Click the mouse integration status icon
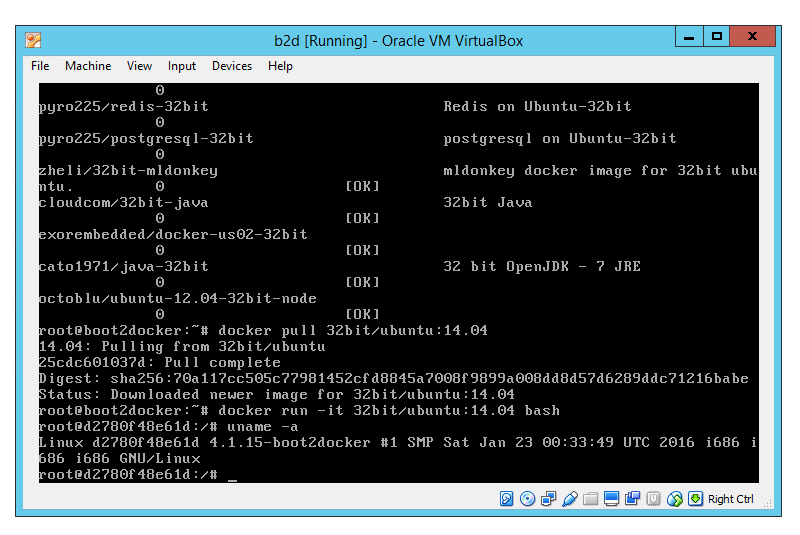Image resolution: width=800 pixels, height=535 pixels. click(x=674, y=498)
